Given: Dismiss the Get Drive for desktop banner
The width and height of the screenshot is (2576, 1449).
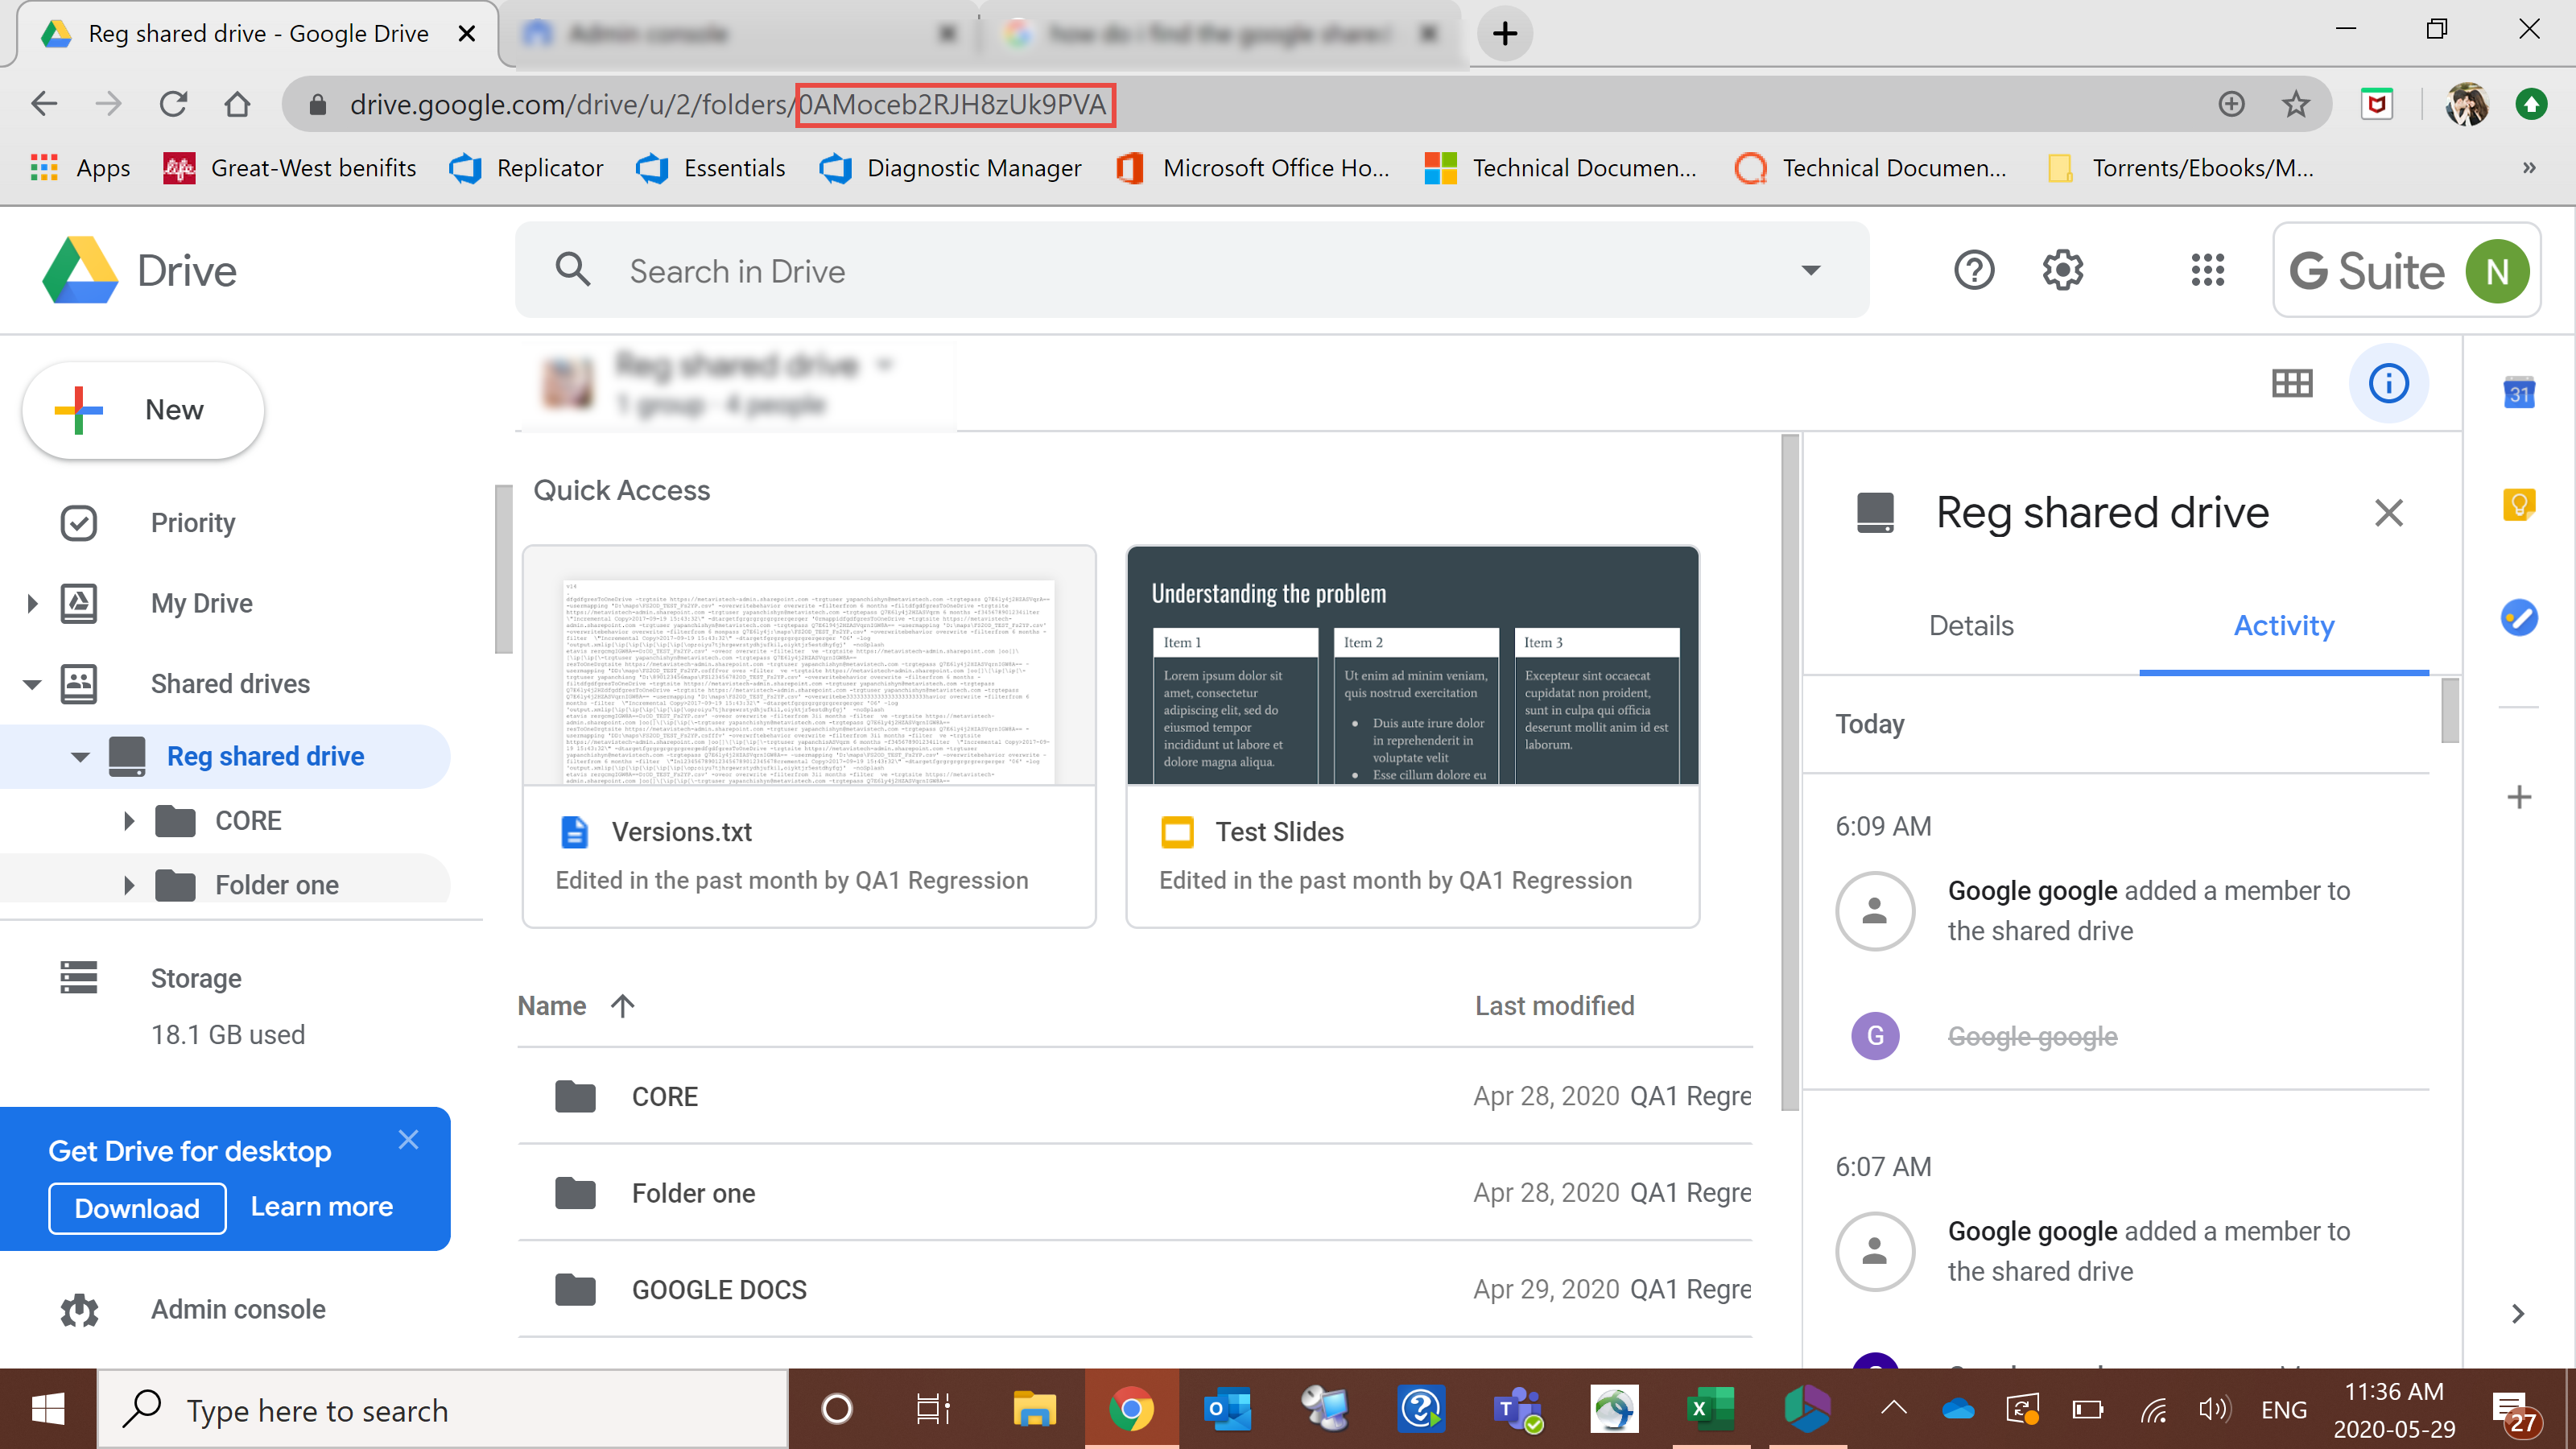Looking at the screenshot, I should click(x=411, y=1137).
